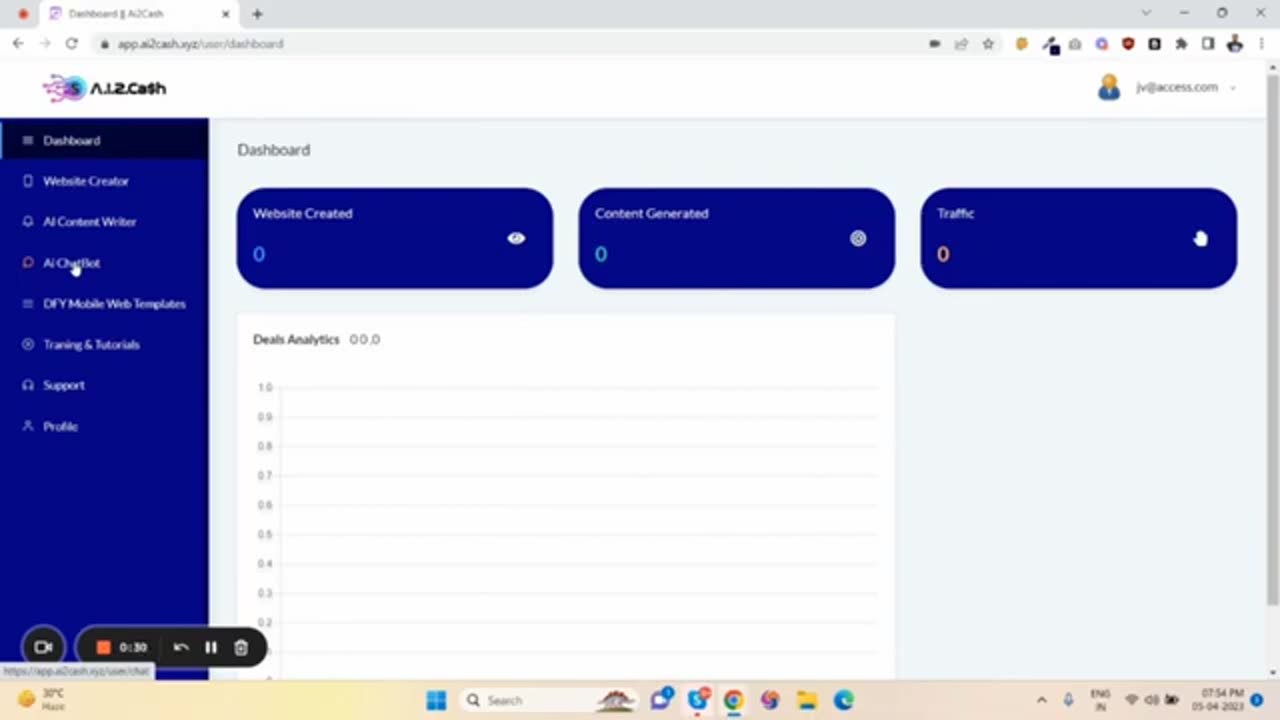
Task: Expand the jv@access.com account dropdown
Action: coord(1186,88)
